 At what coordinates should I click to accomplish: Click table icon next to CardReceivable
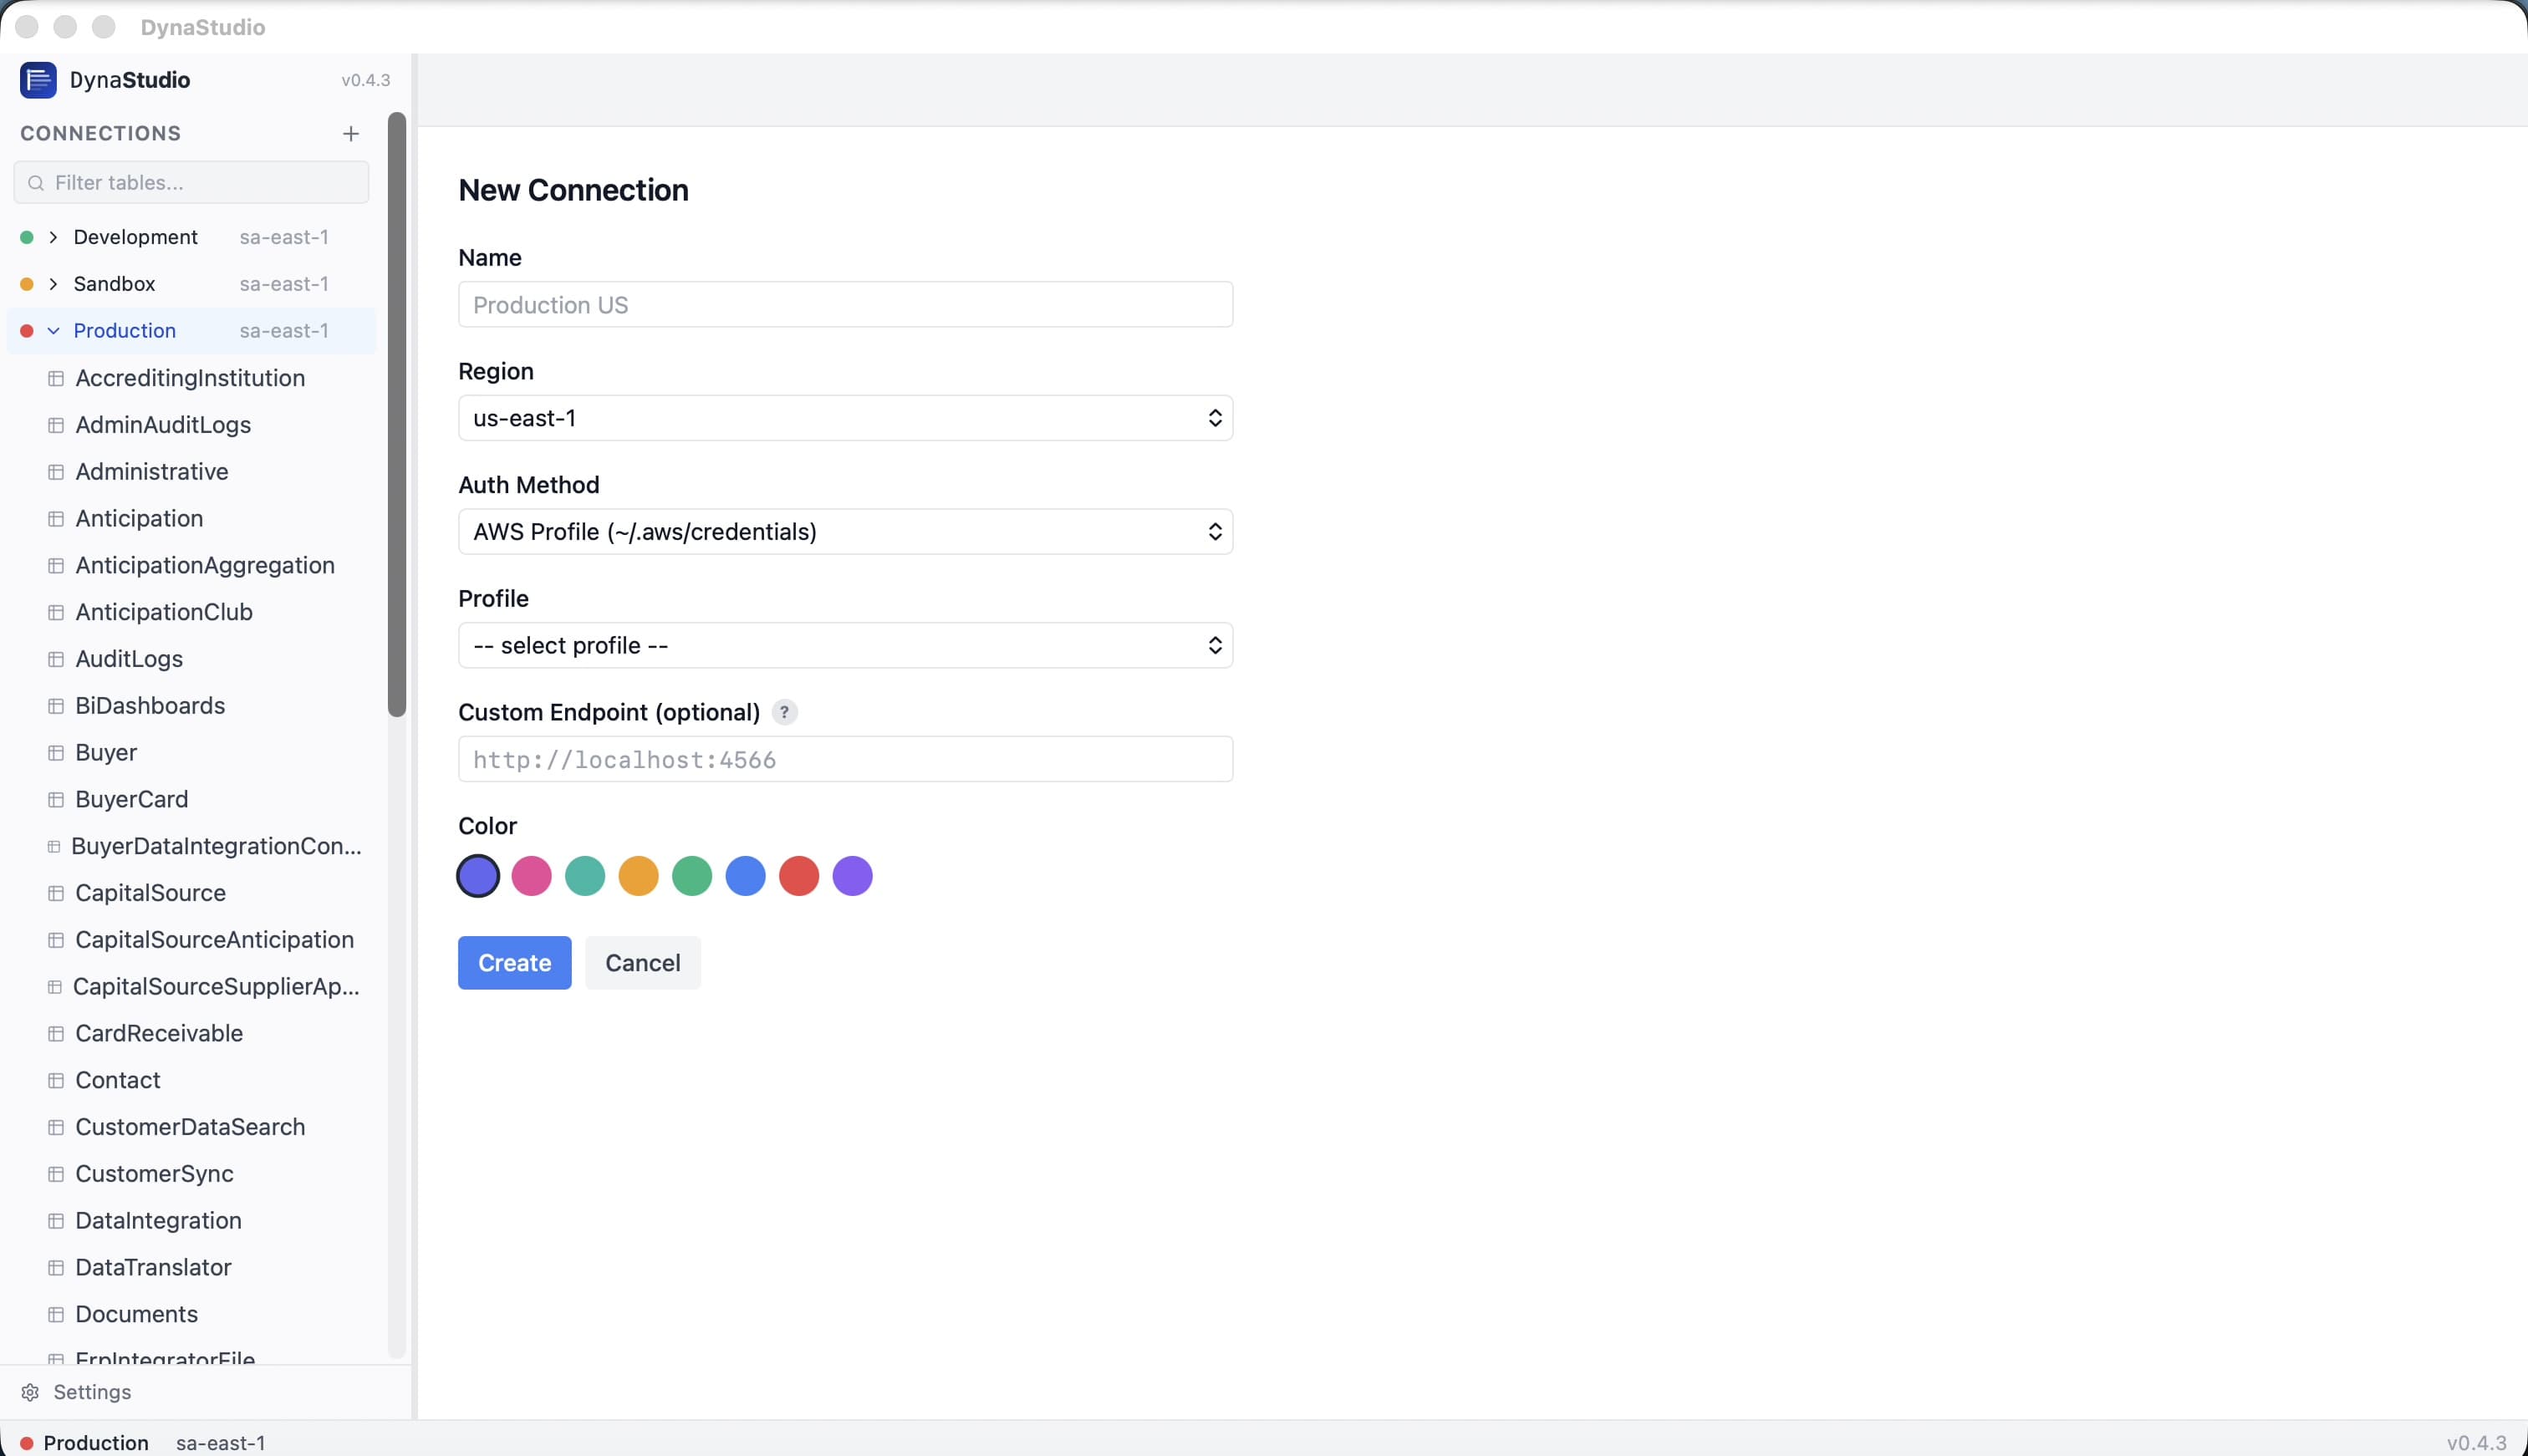56,1034
